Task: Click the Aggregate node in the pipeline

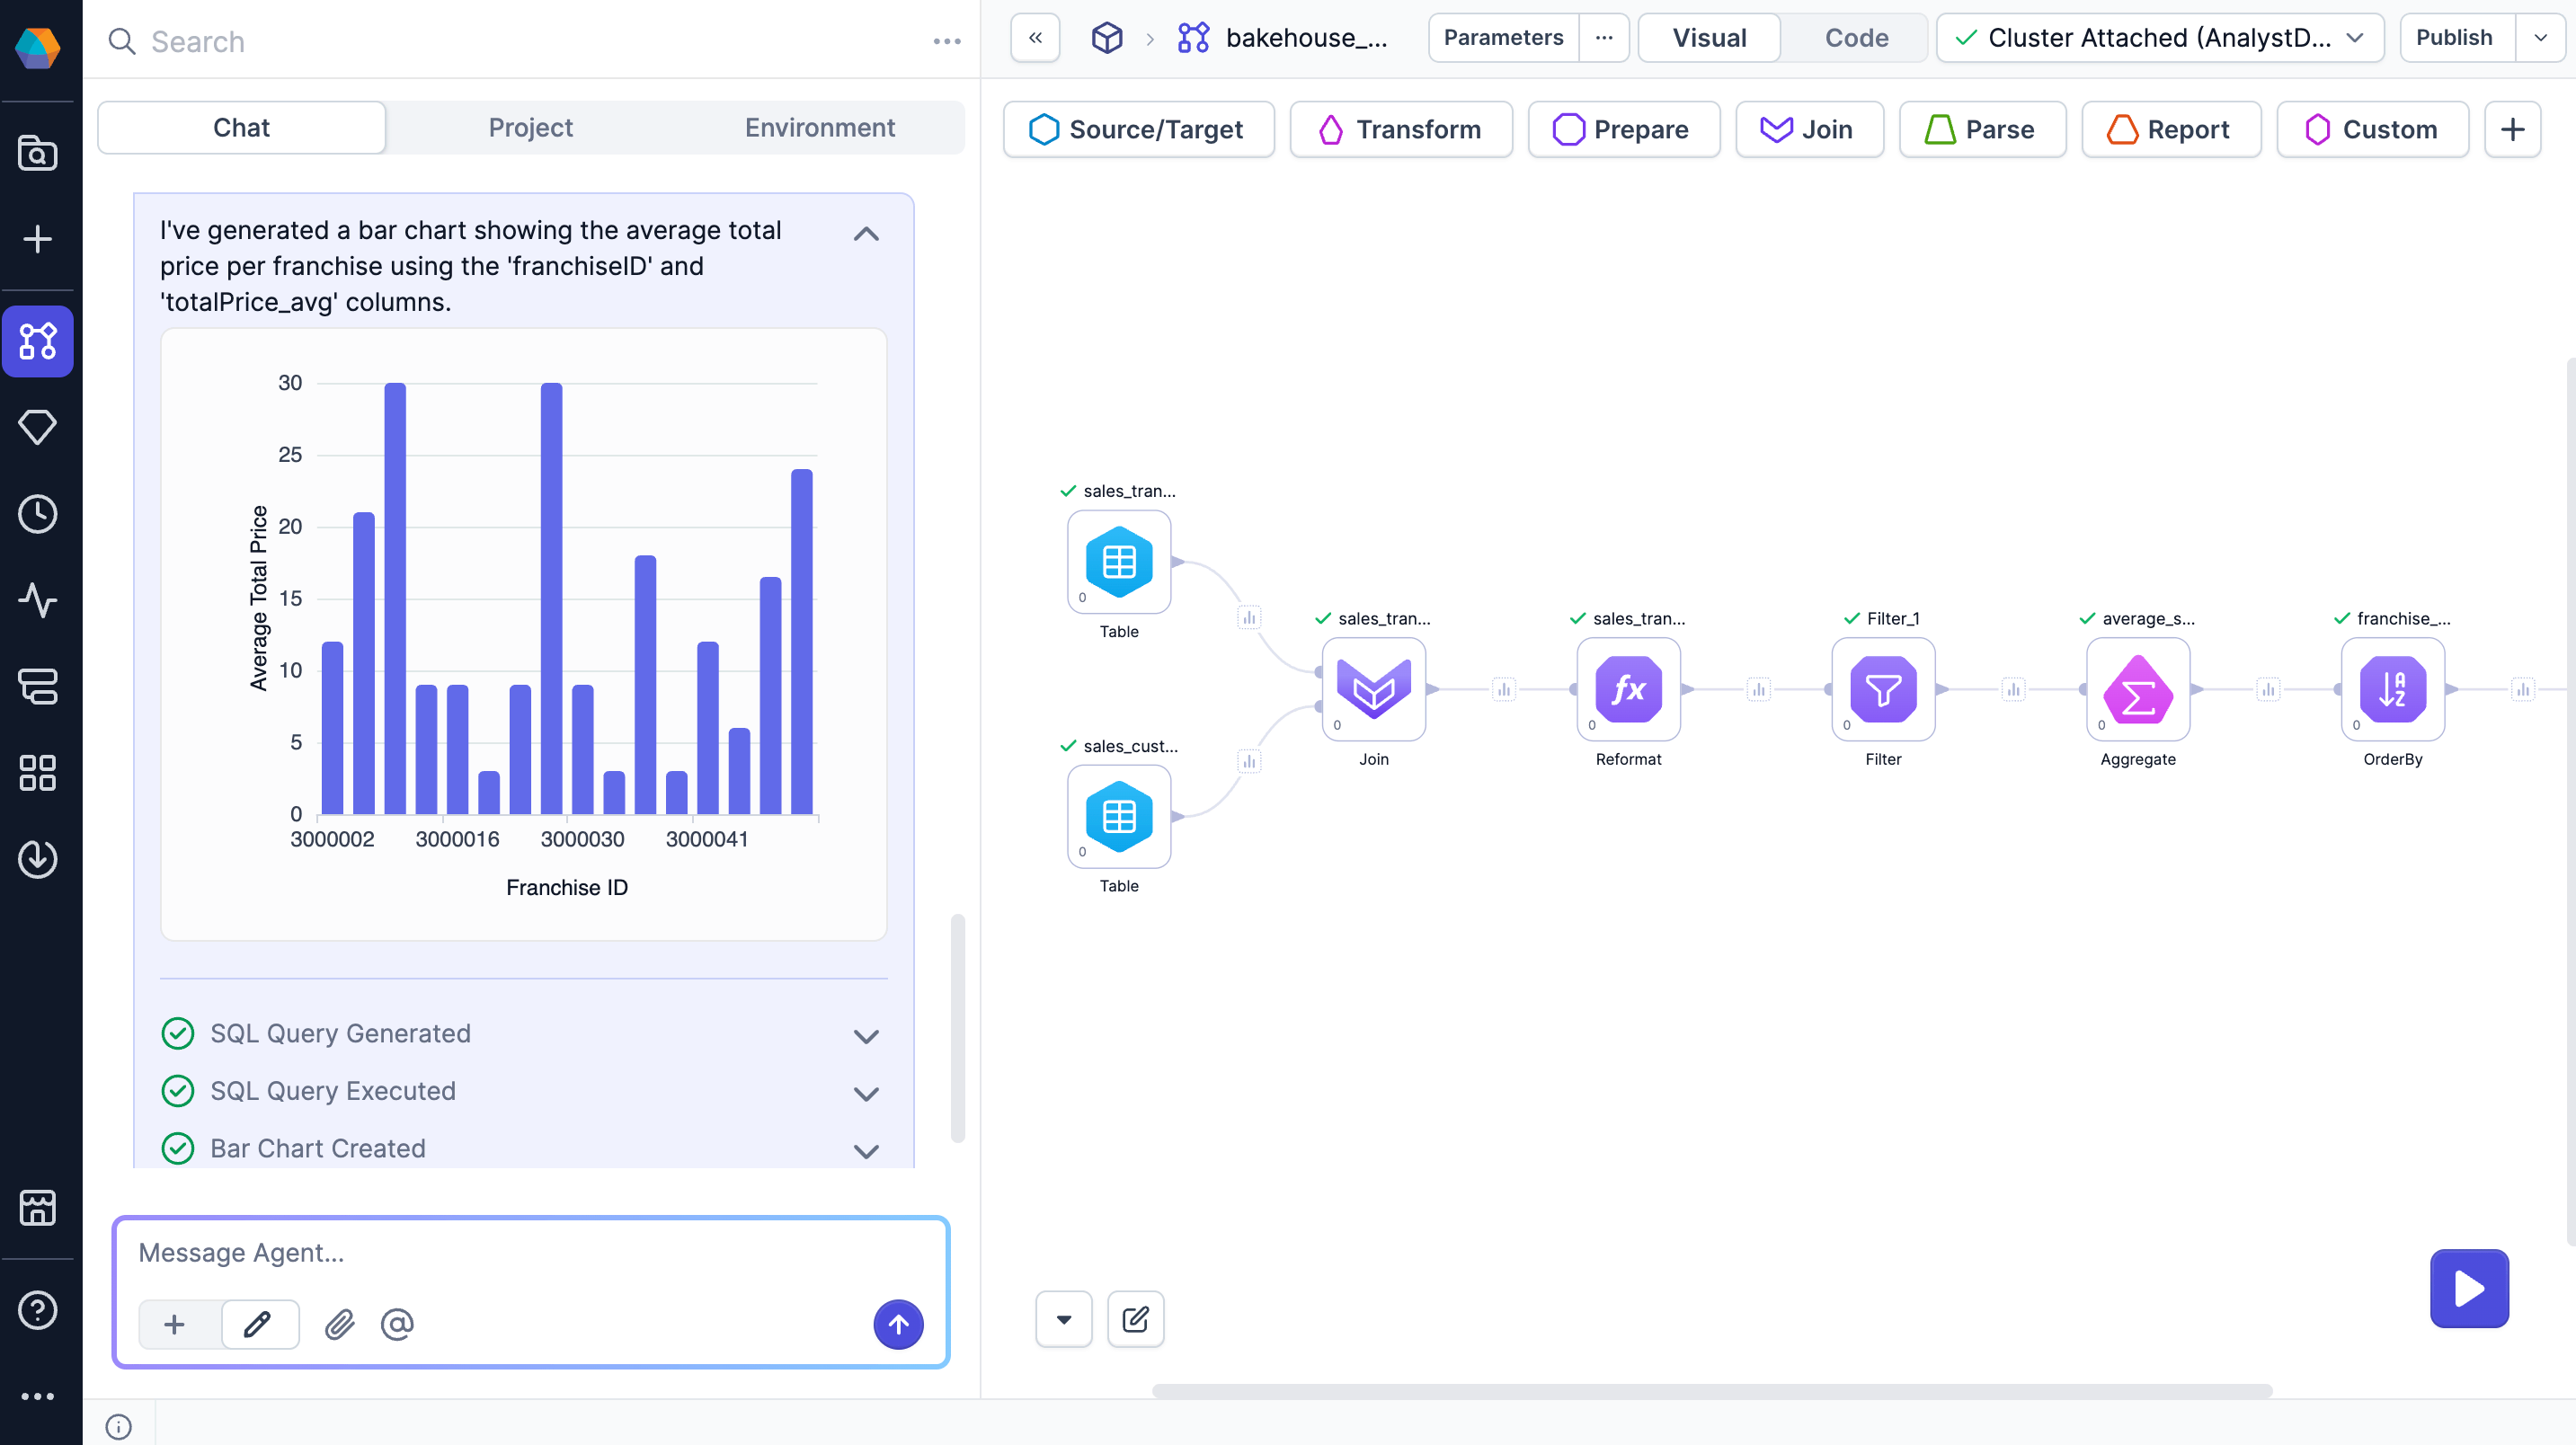Action: (x=2137, y=690)
